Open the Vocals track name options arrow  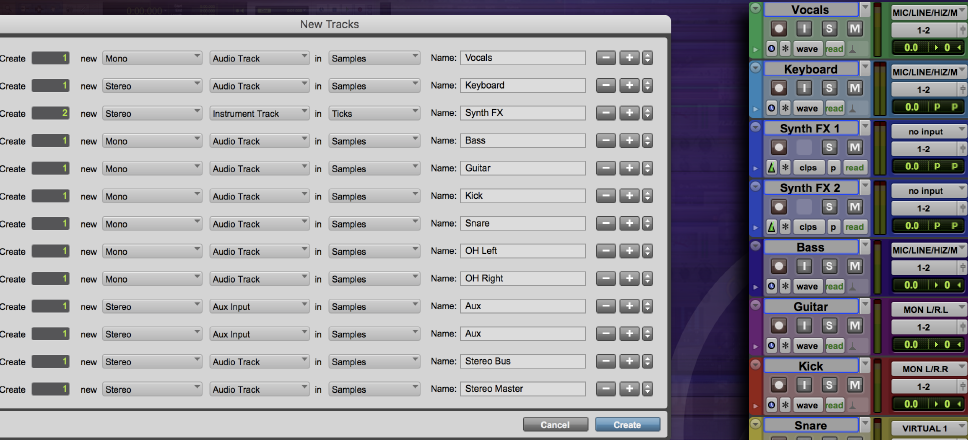(864, 9)
